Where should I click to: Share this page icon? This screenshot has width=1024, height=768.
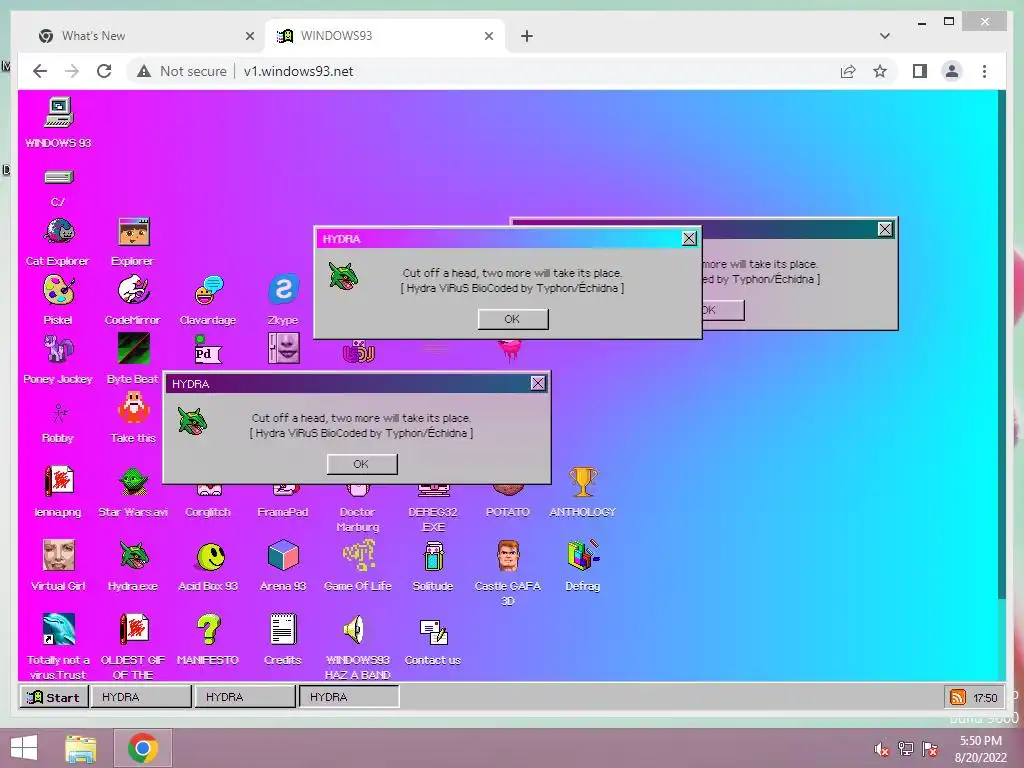[x=848, y=71]
